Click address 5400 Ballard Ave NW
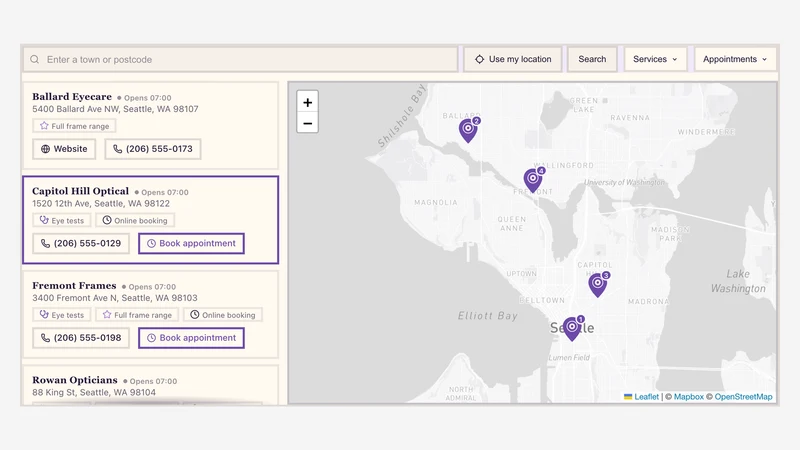 (x=115, y=109)
